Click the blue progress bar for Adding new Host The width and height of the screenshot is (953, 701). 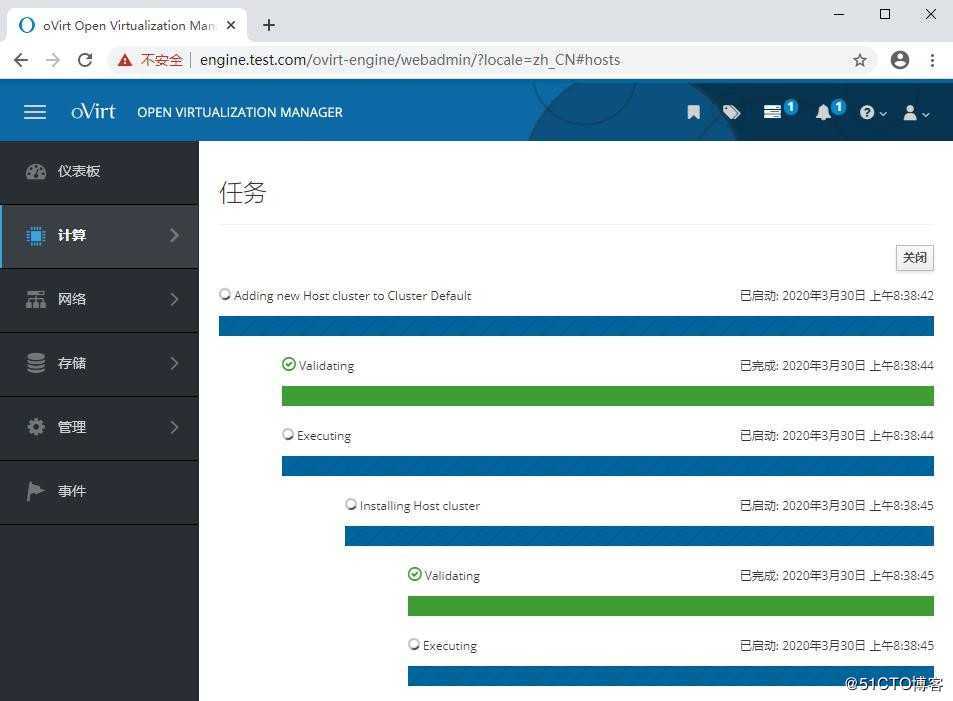pyautogui.click(x=576, y=326)
